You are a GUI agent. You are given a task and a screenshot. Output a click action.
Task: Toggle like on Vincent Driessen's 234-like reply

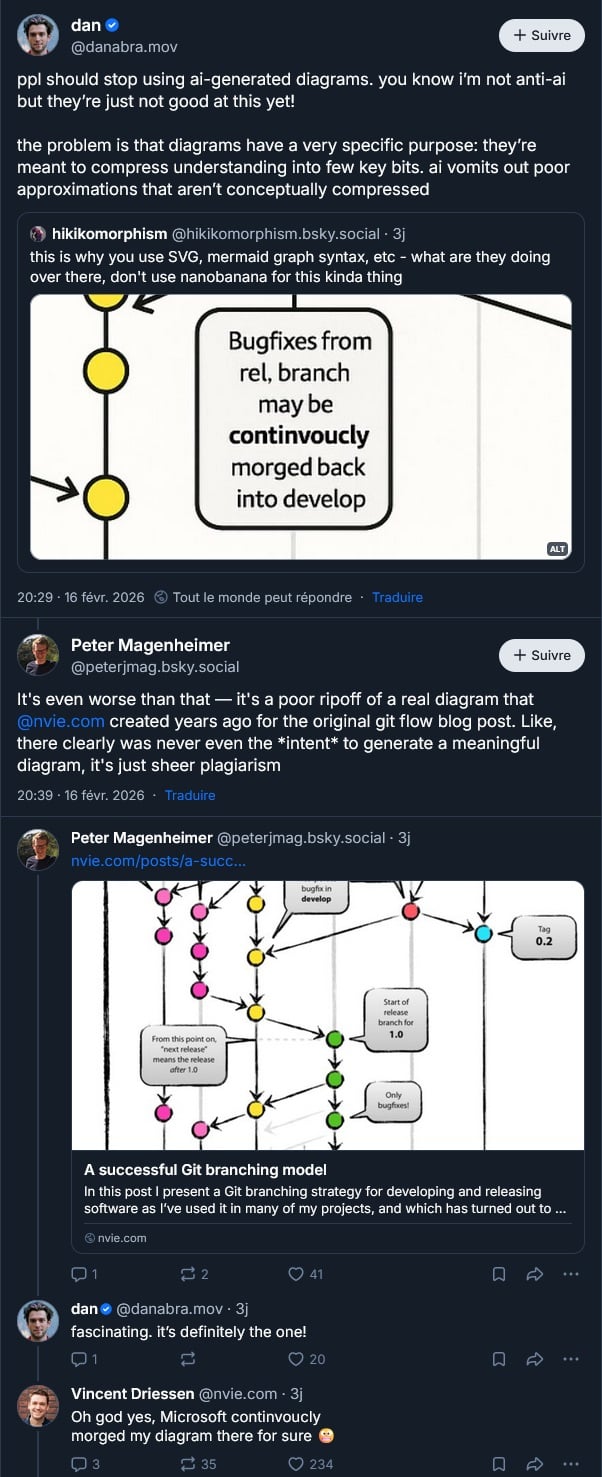(296, 1464)
